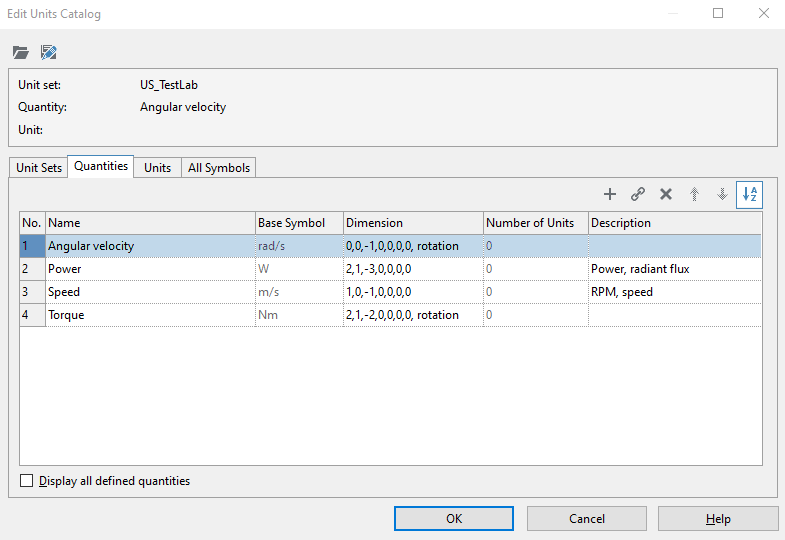Enable Display all defined quantities checkbox
Screen dimensions: 785x540
coord(27,481)
